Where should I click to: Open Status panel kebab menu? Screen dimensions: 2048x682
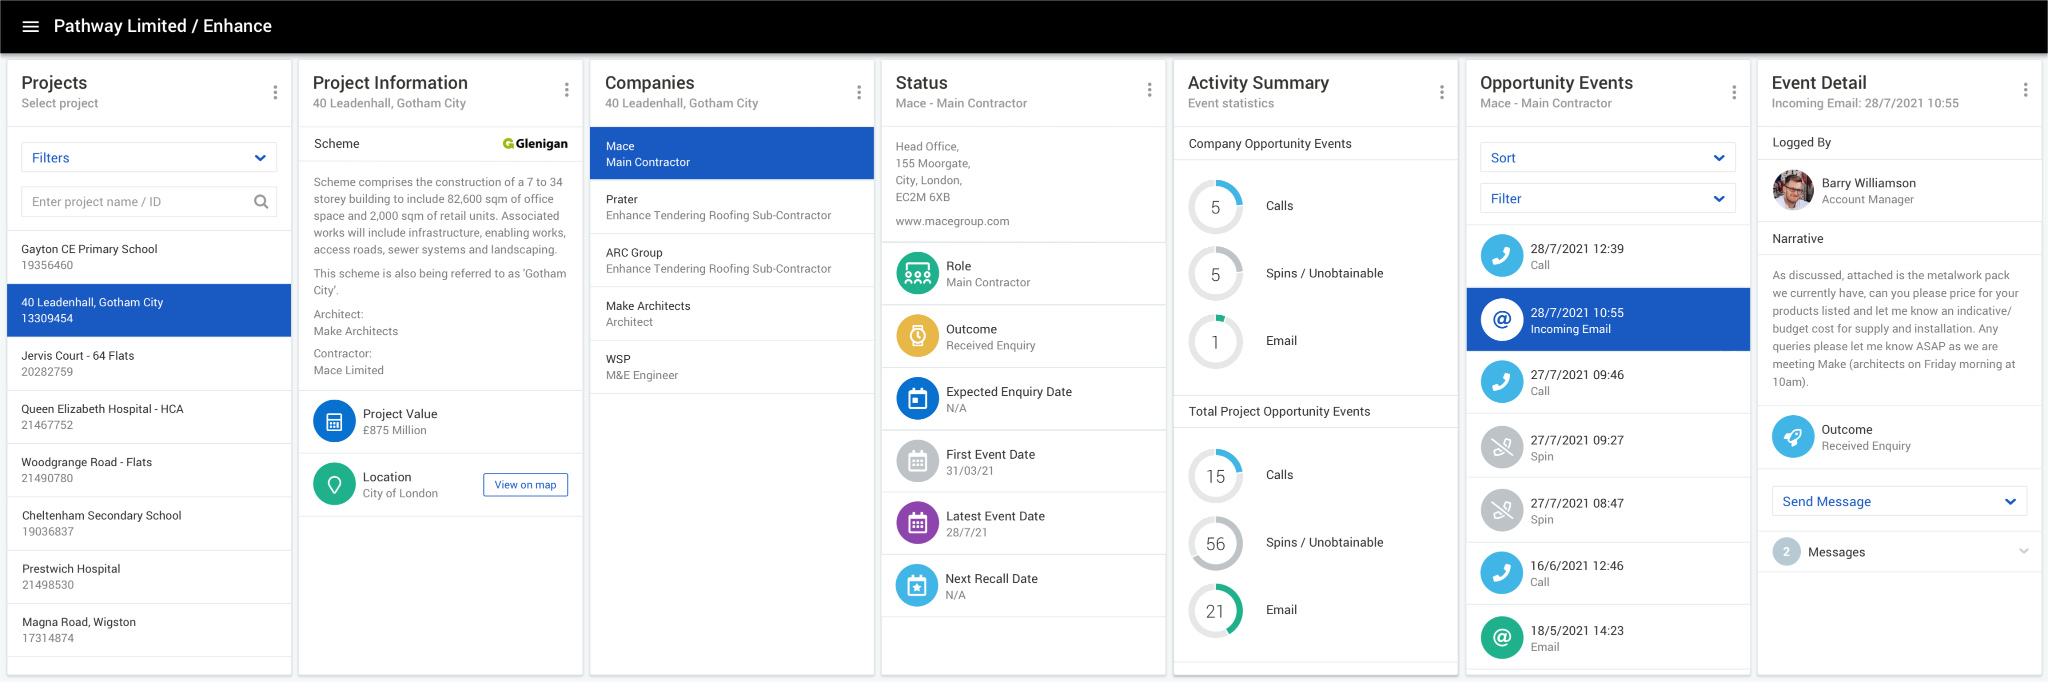click(1150, 90)
